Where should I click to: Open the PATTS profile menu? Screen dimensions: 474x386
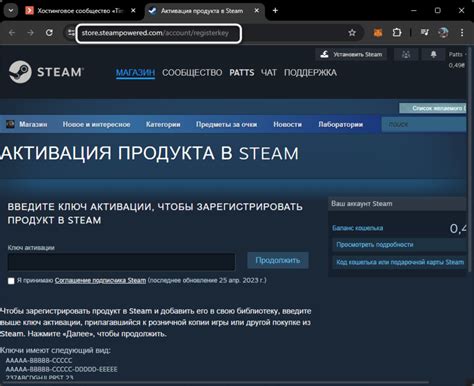(242, 73)
